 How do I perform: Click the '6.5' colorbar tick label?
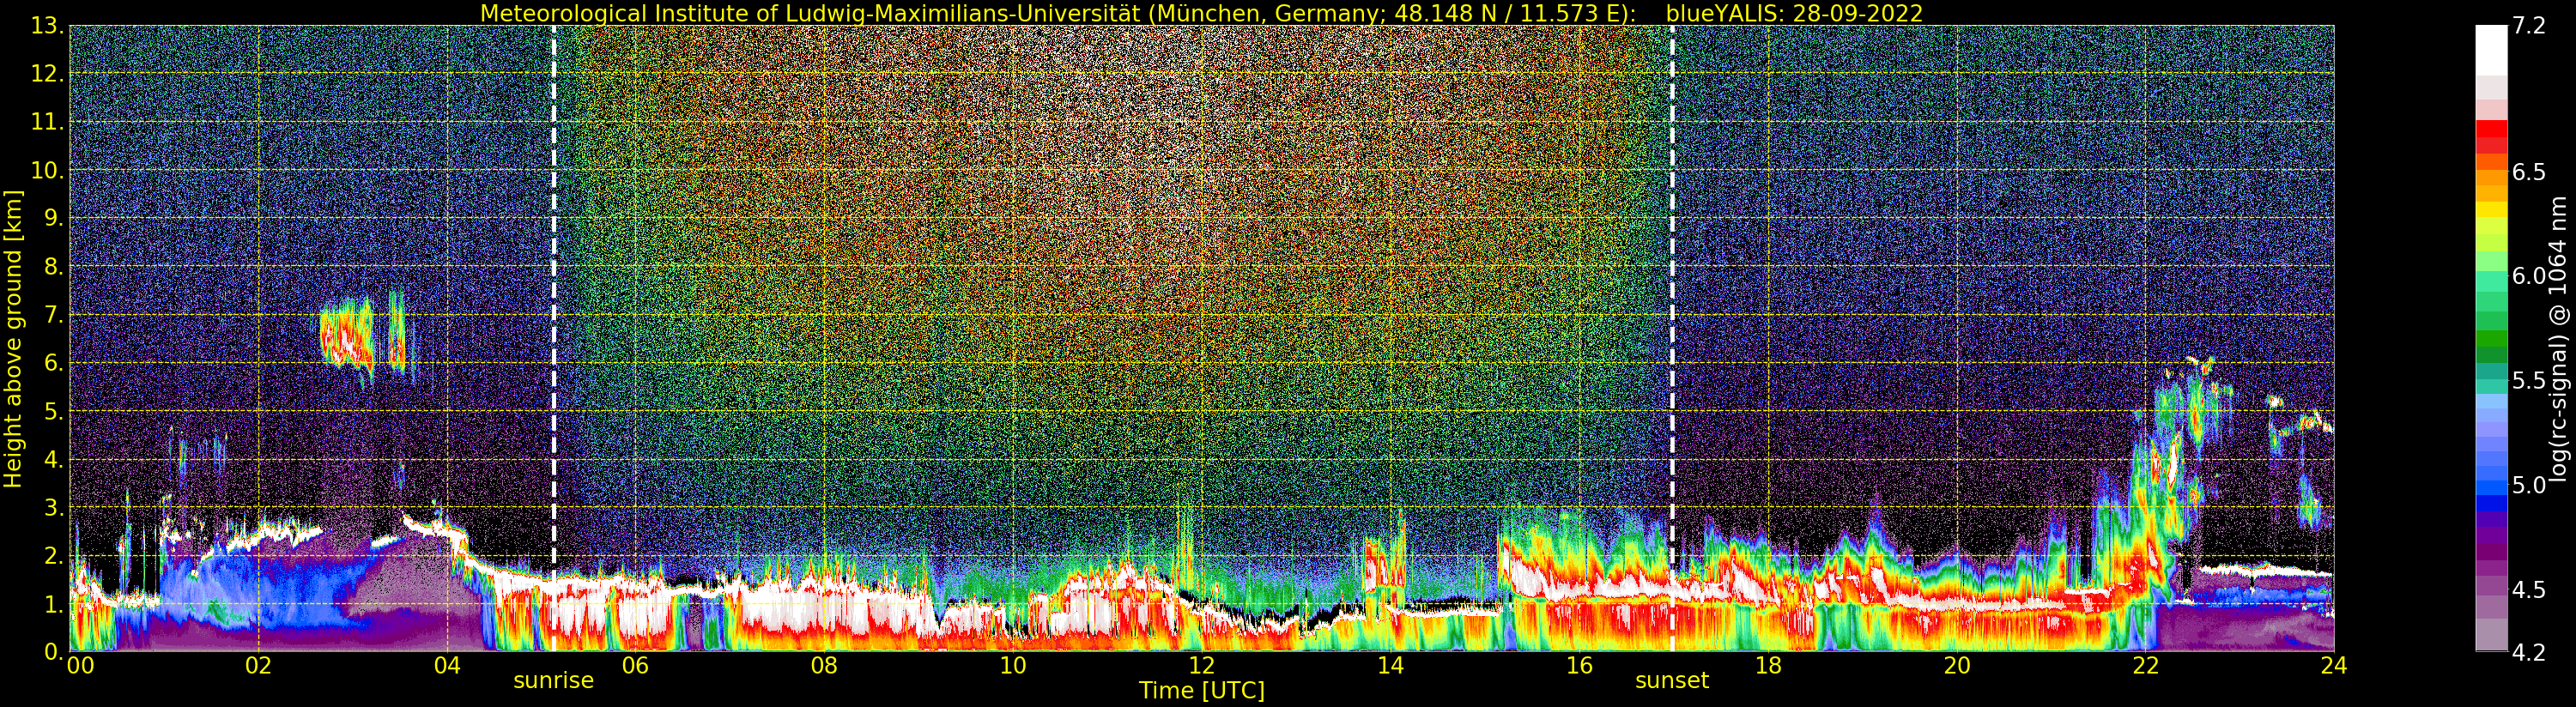[x=2529, y=172]
